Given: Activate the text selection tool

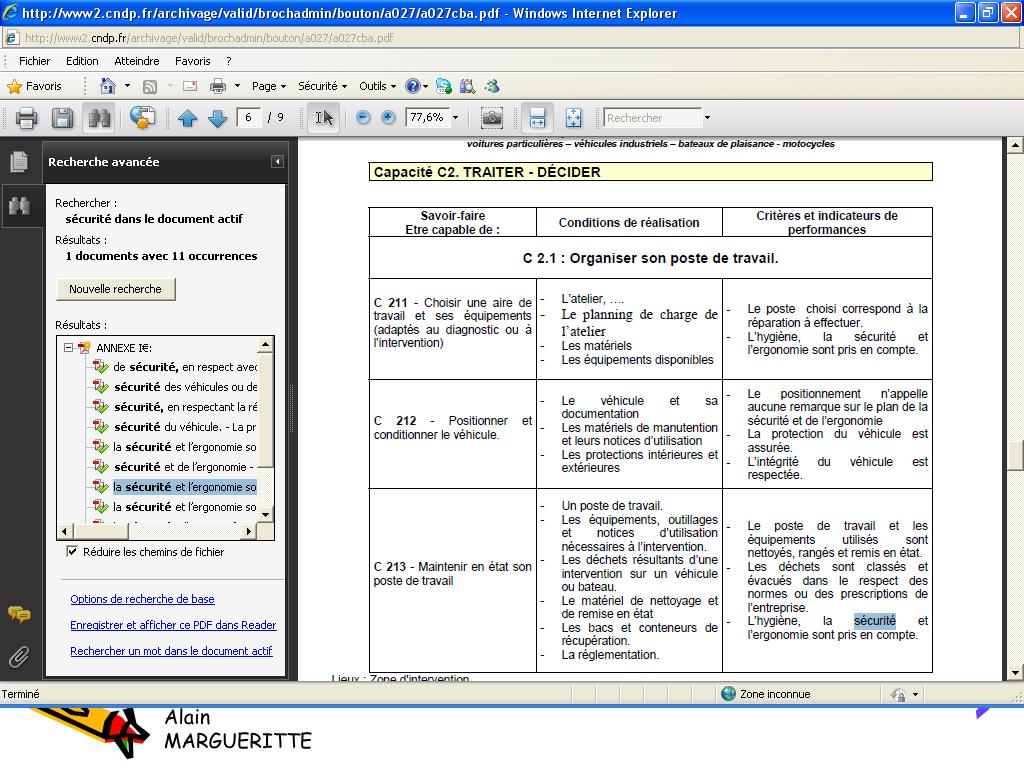Looking at the screenshot, I should (324, 118).
